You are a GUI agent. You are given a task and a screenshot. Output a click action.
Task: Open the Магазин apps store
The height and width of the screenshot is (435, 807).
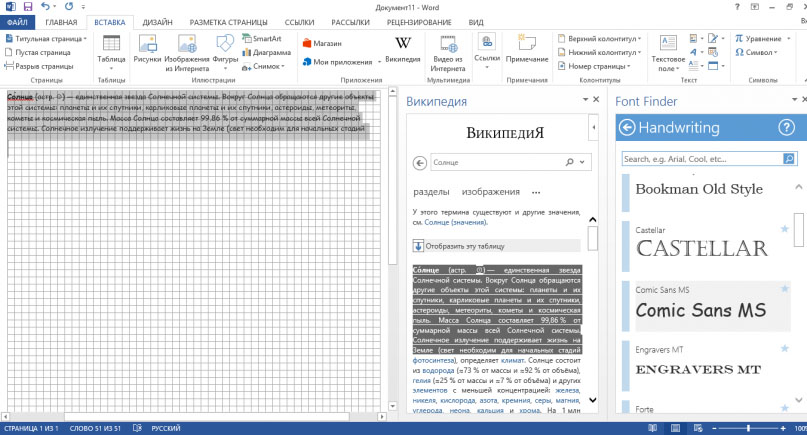click(322, 44)
